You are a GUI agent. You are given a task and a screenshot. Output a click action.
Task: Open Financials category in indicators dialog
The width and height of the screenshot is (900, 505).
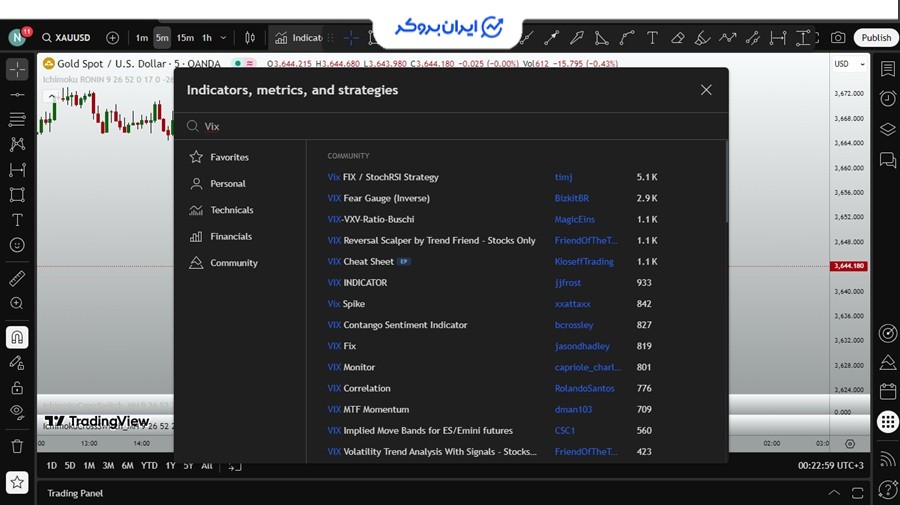click(240, 236)
